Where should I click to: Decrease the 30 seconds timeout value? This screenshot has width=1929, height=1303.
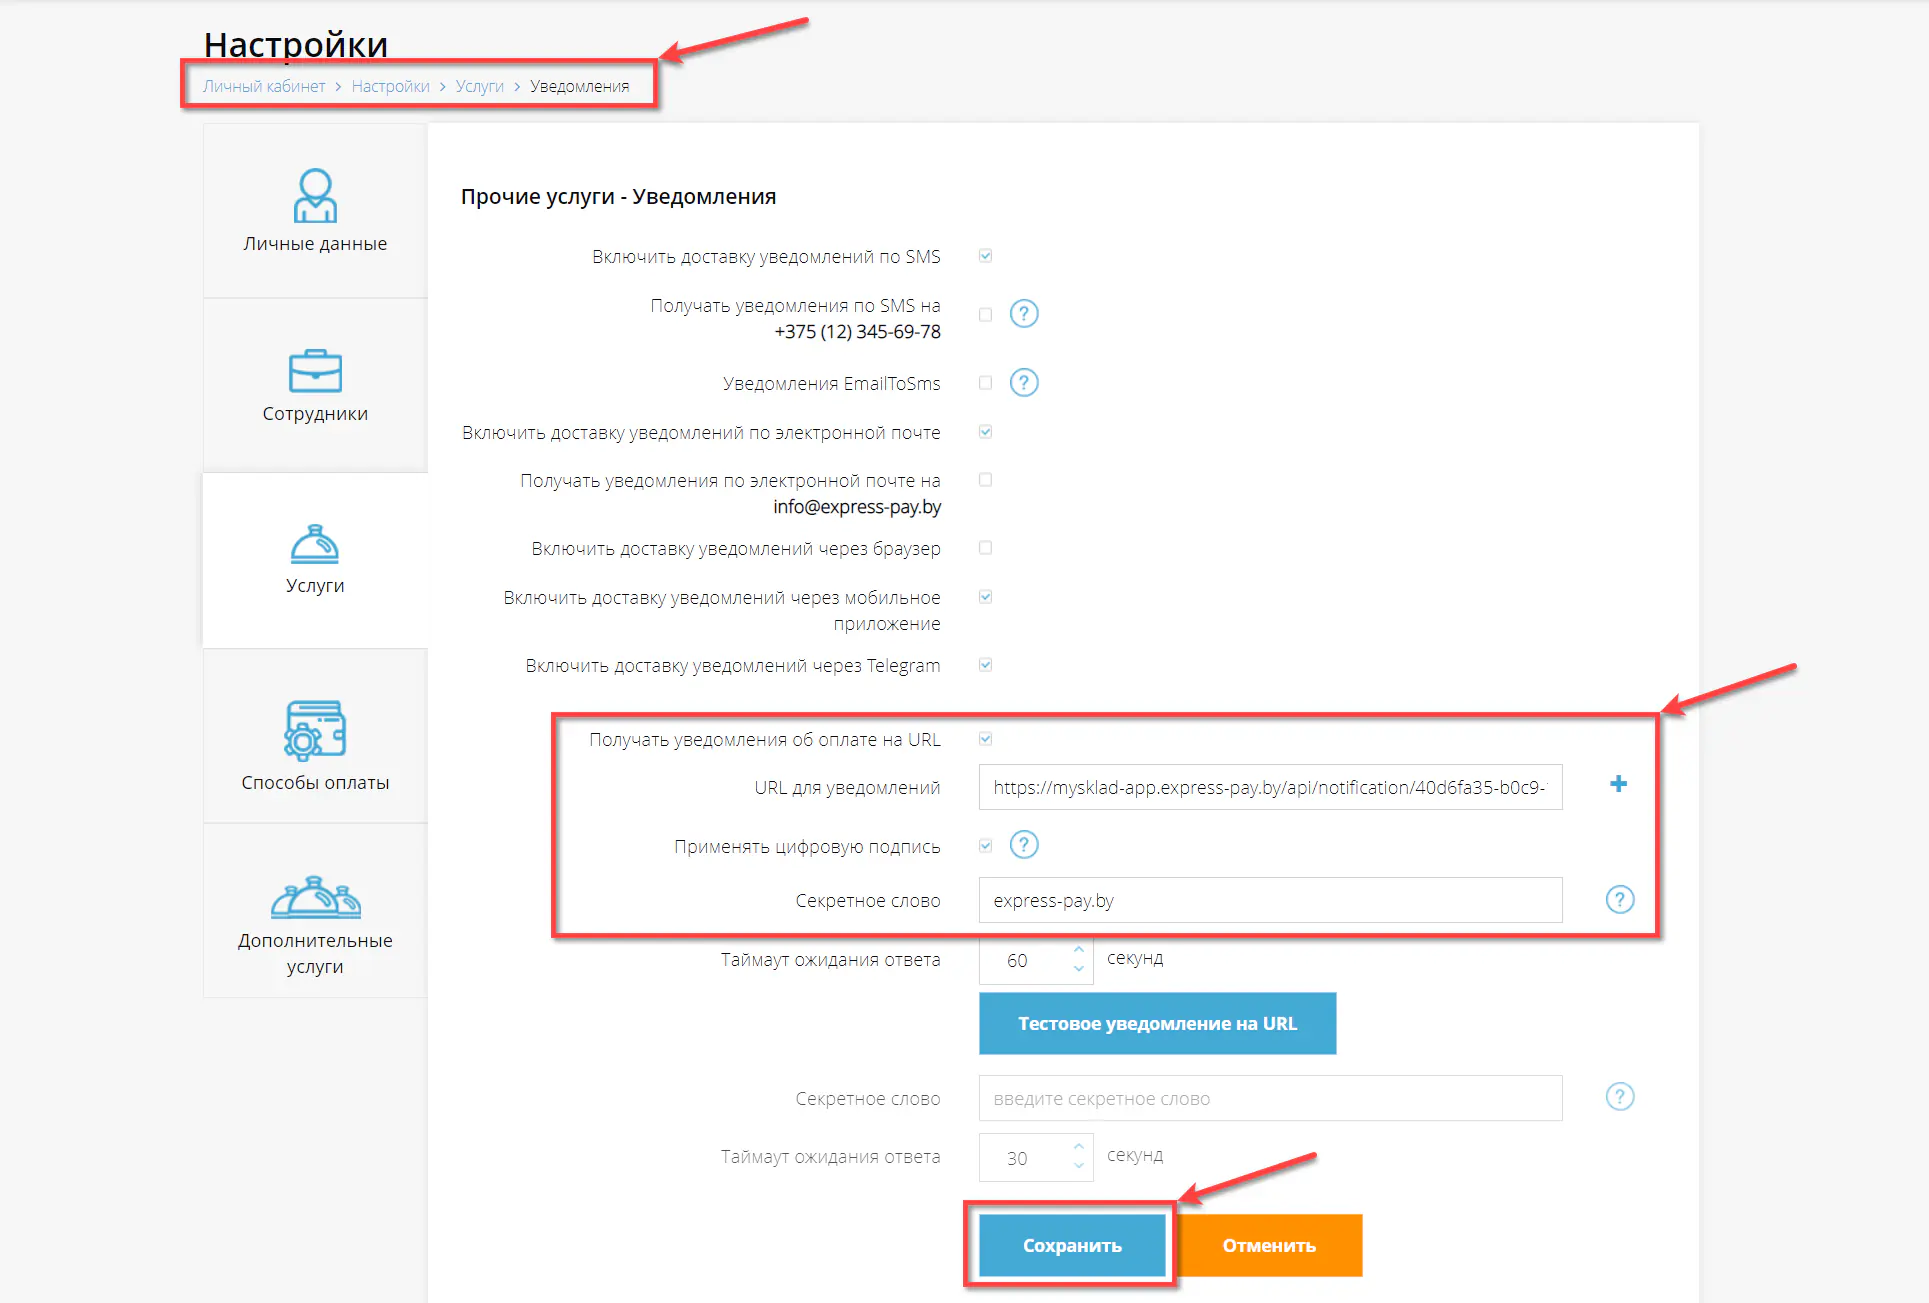pos(1078,1166)
